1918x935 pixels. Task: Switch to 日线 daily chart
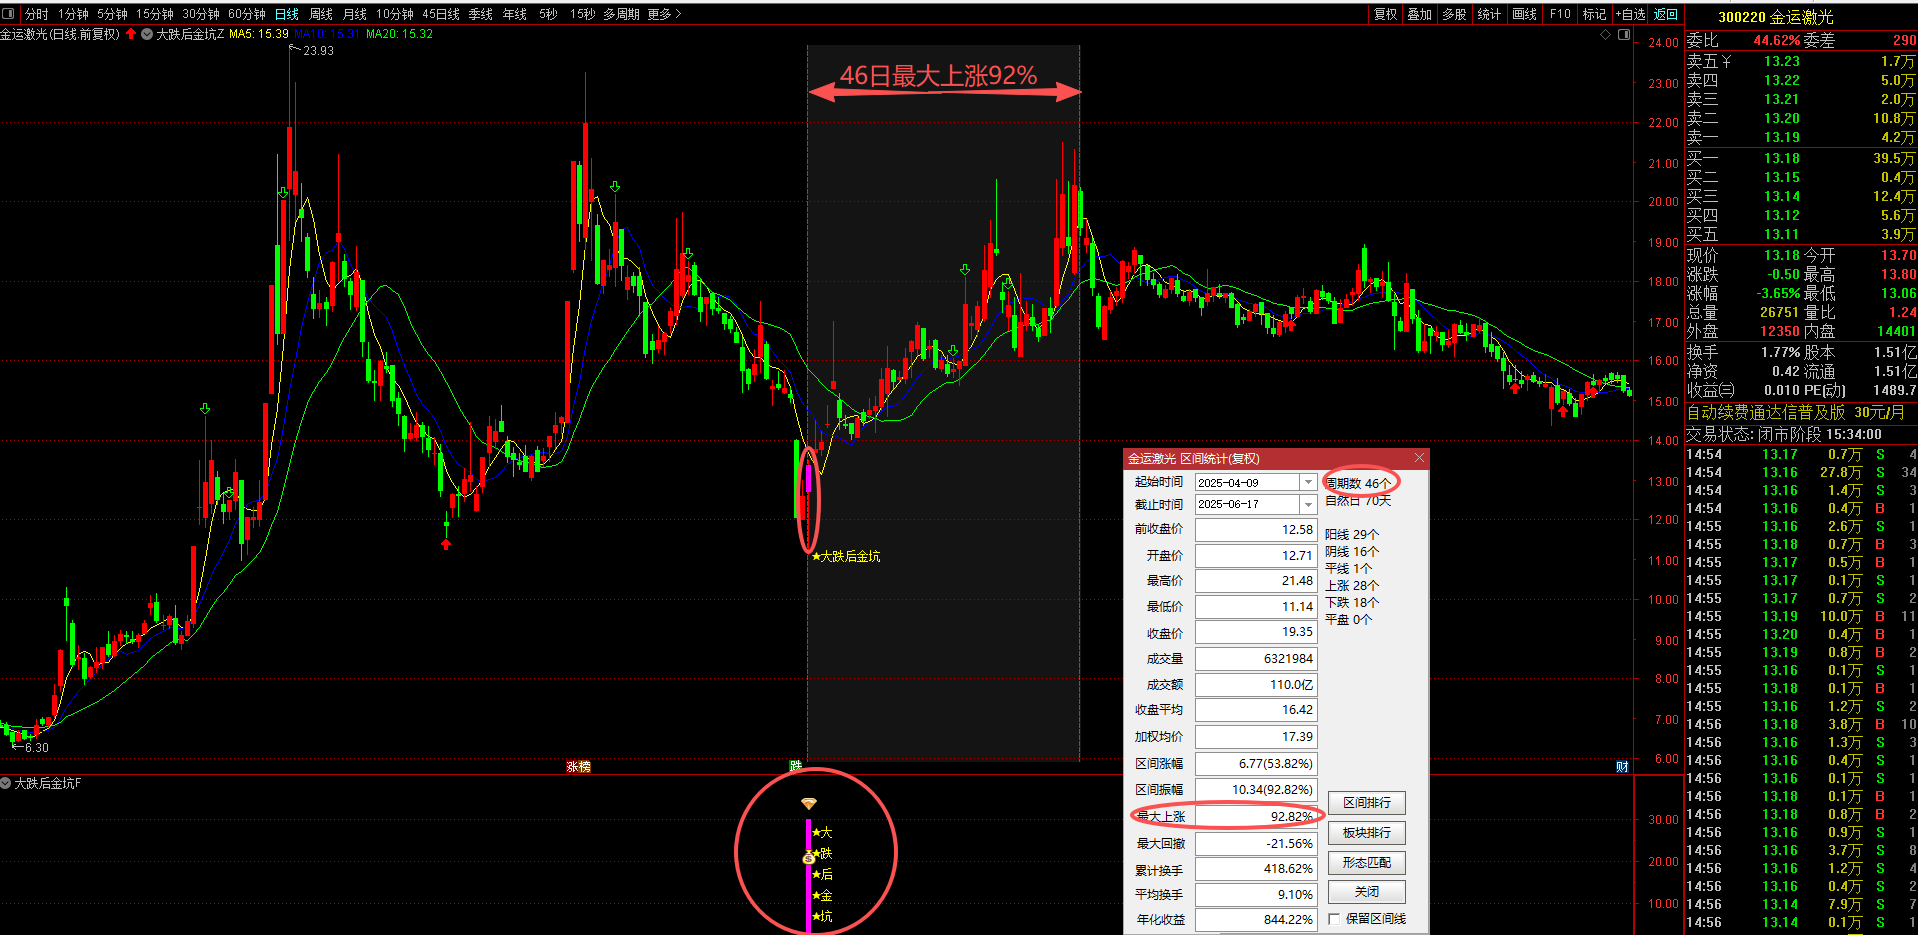pos(287,14)
